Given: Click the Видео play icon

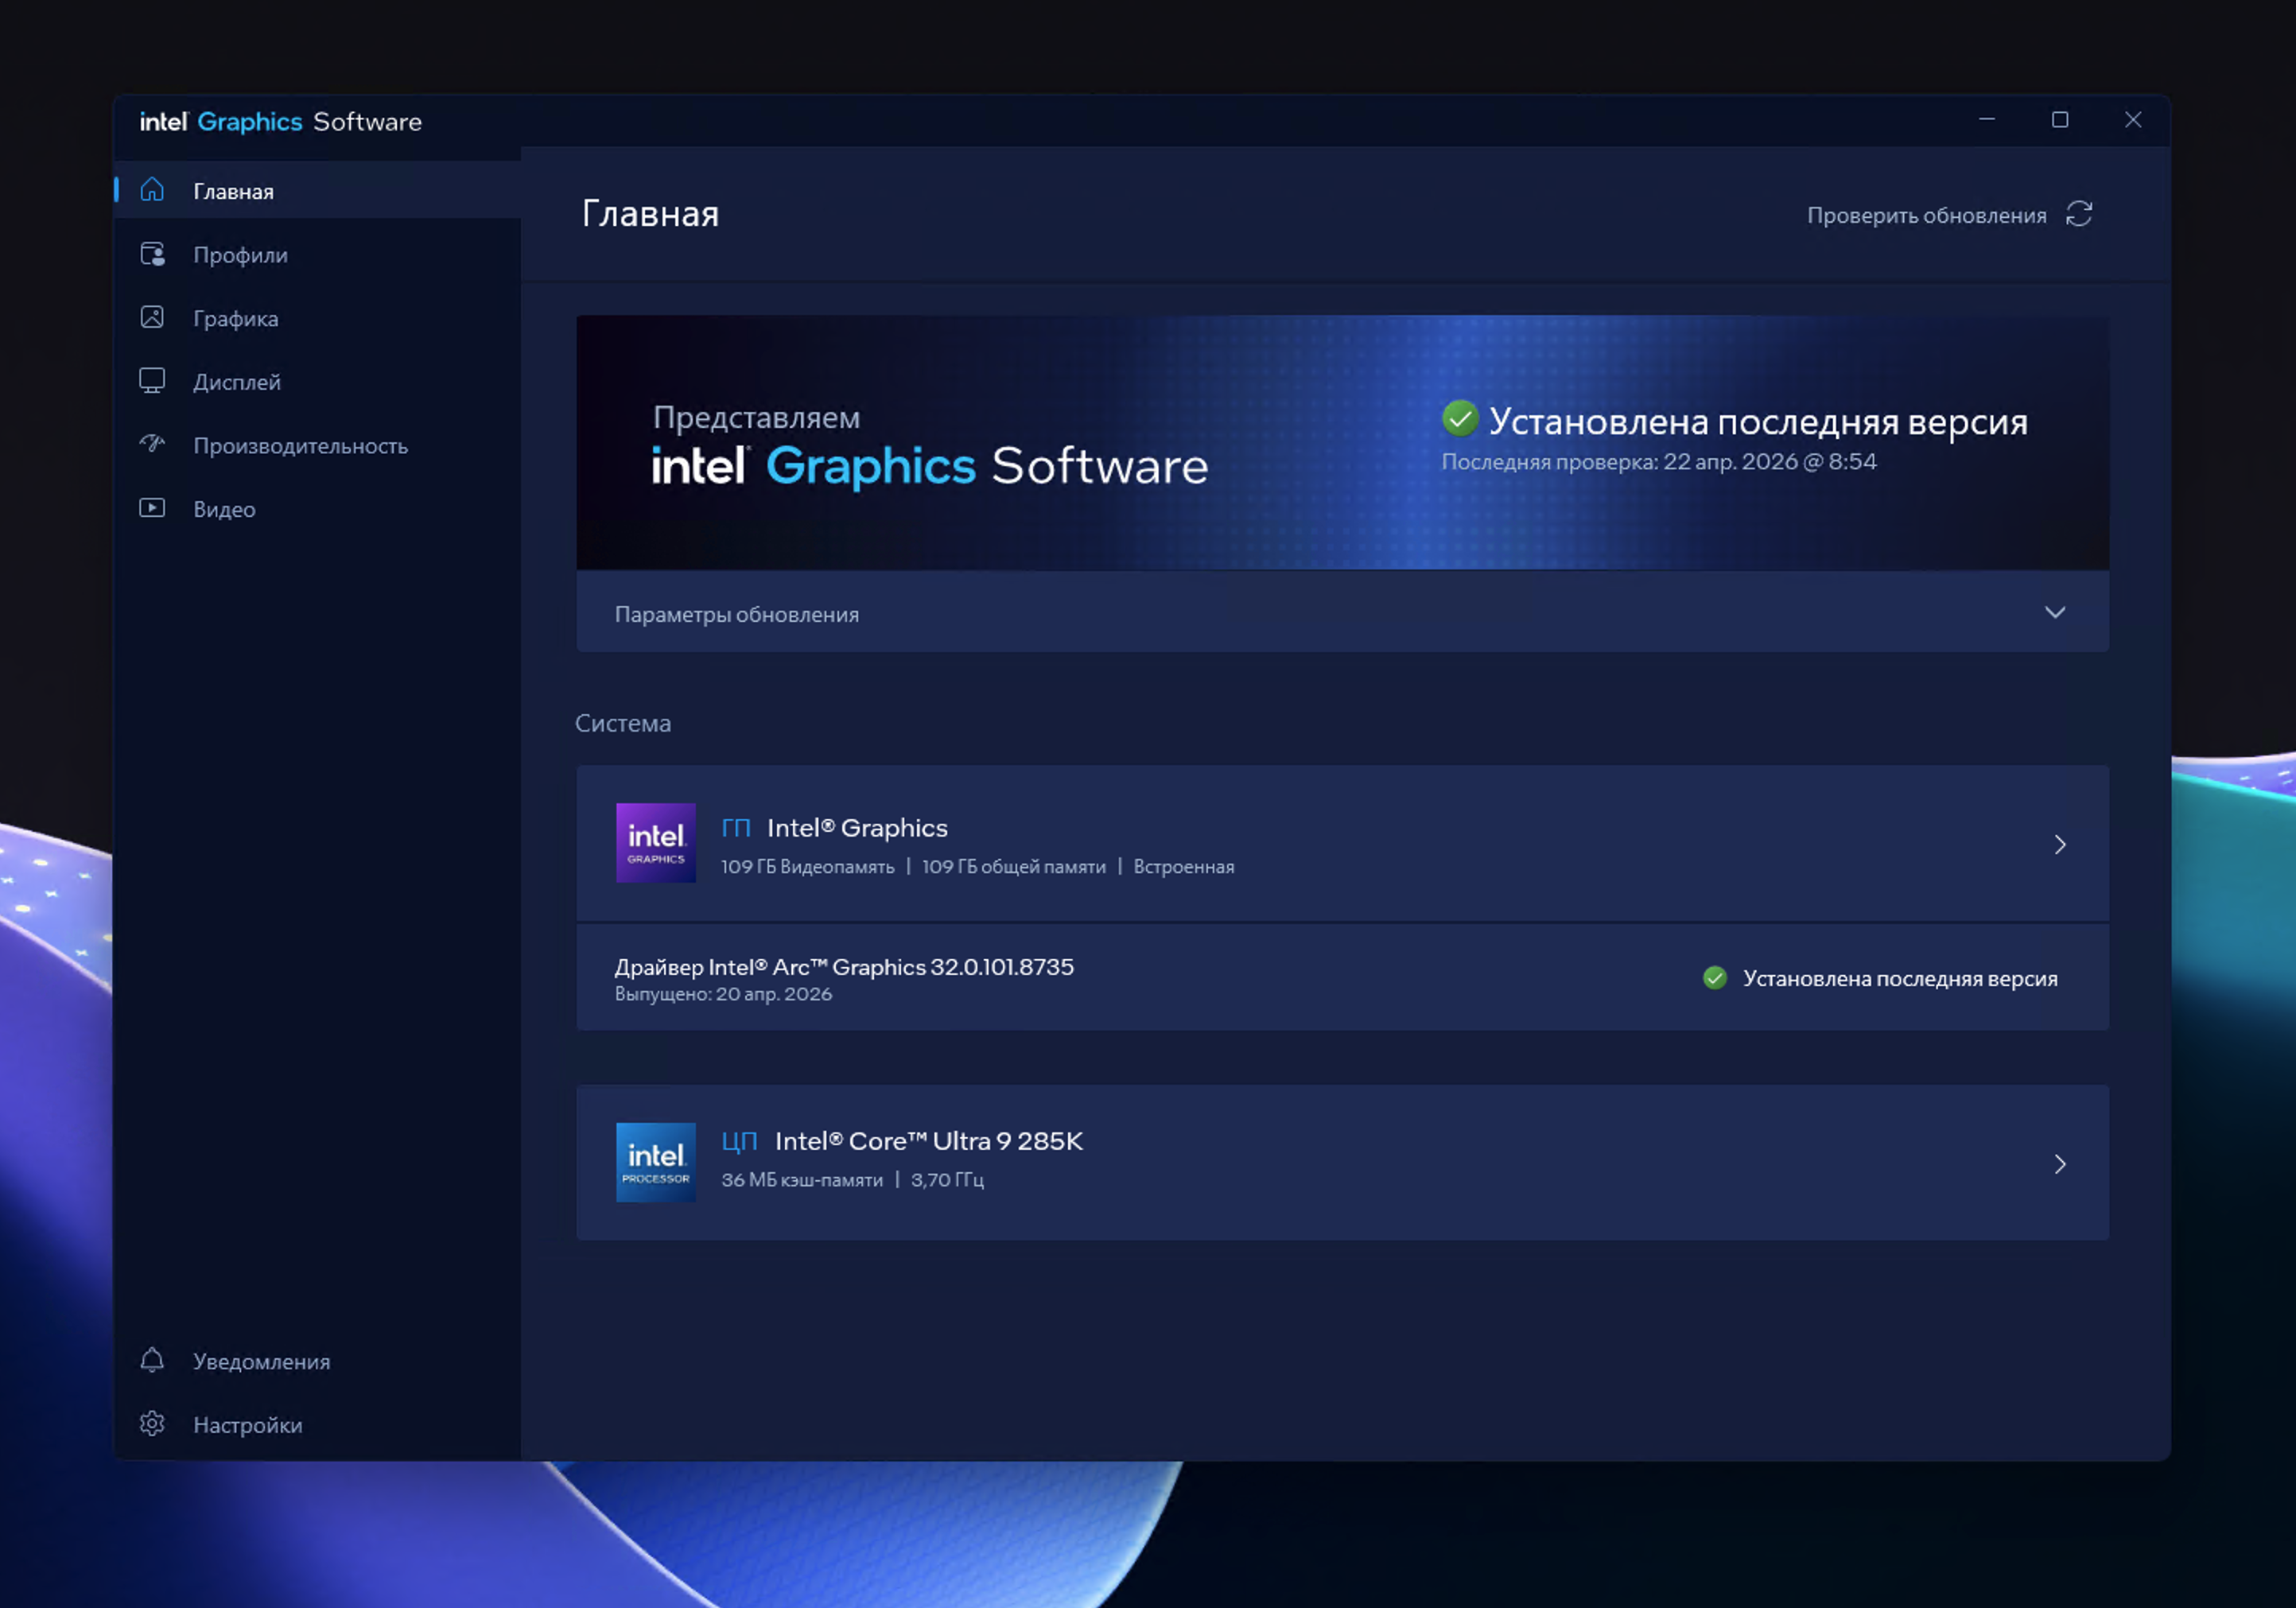Looking at the screenshot, I should tap(152, 508).
